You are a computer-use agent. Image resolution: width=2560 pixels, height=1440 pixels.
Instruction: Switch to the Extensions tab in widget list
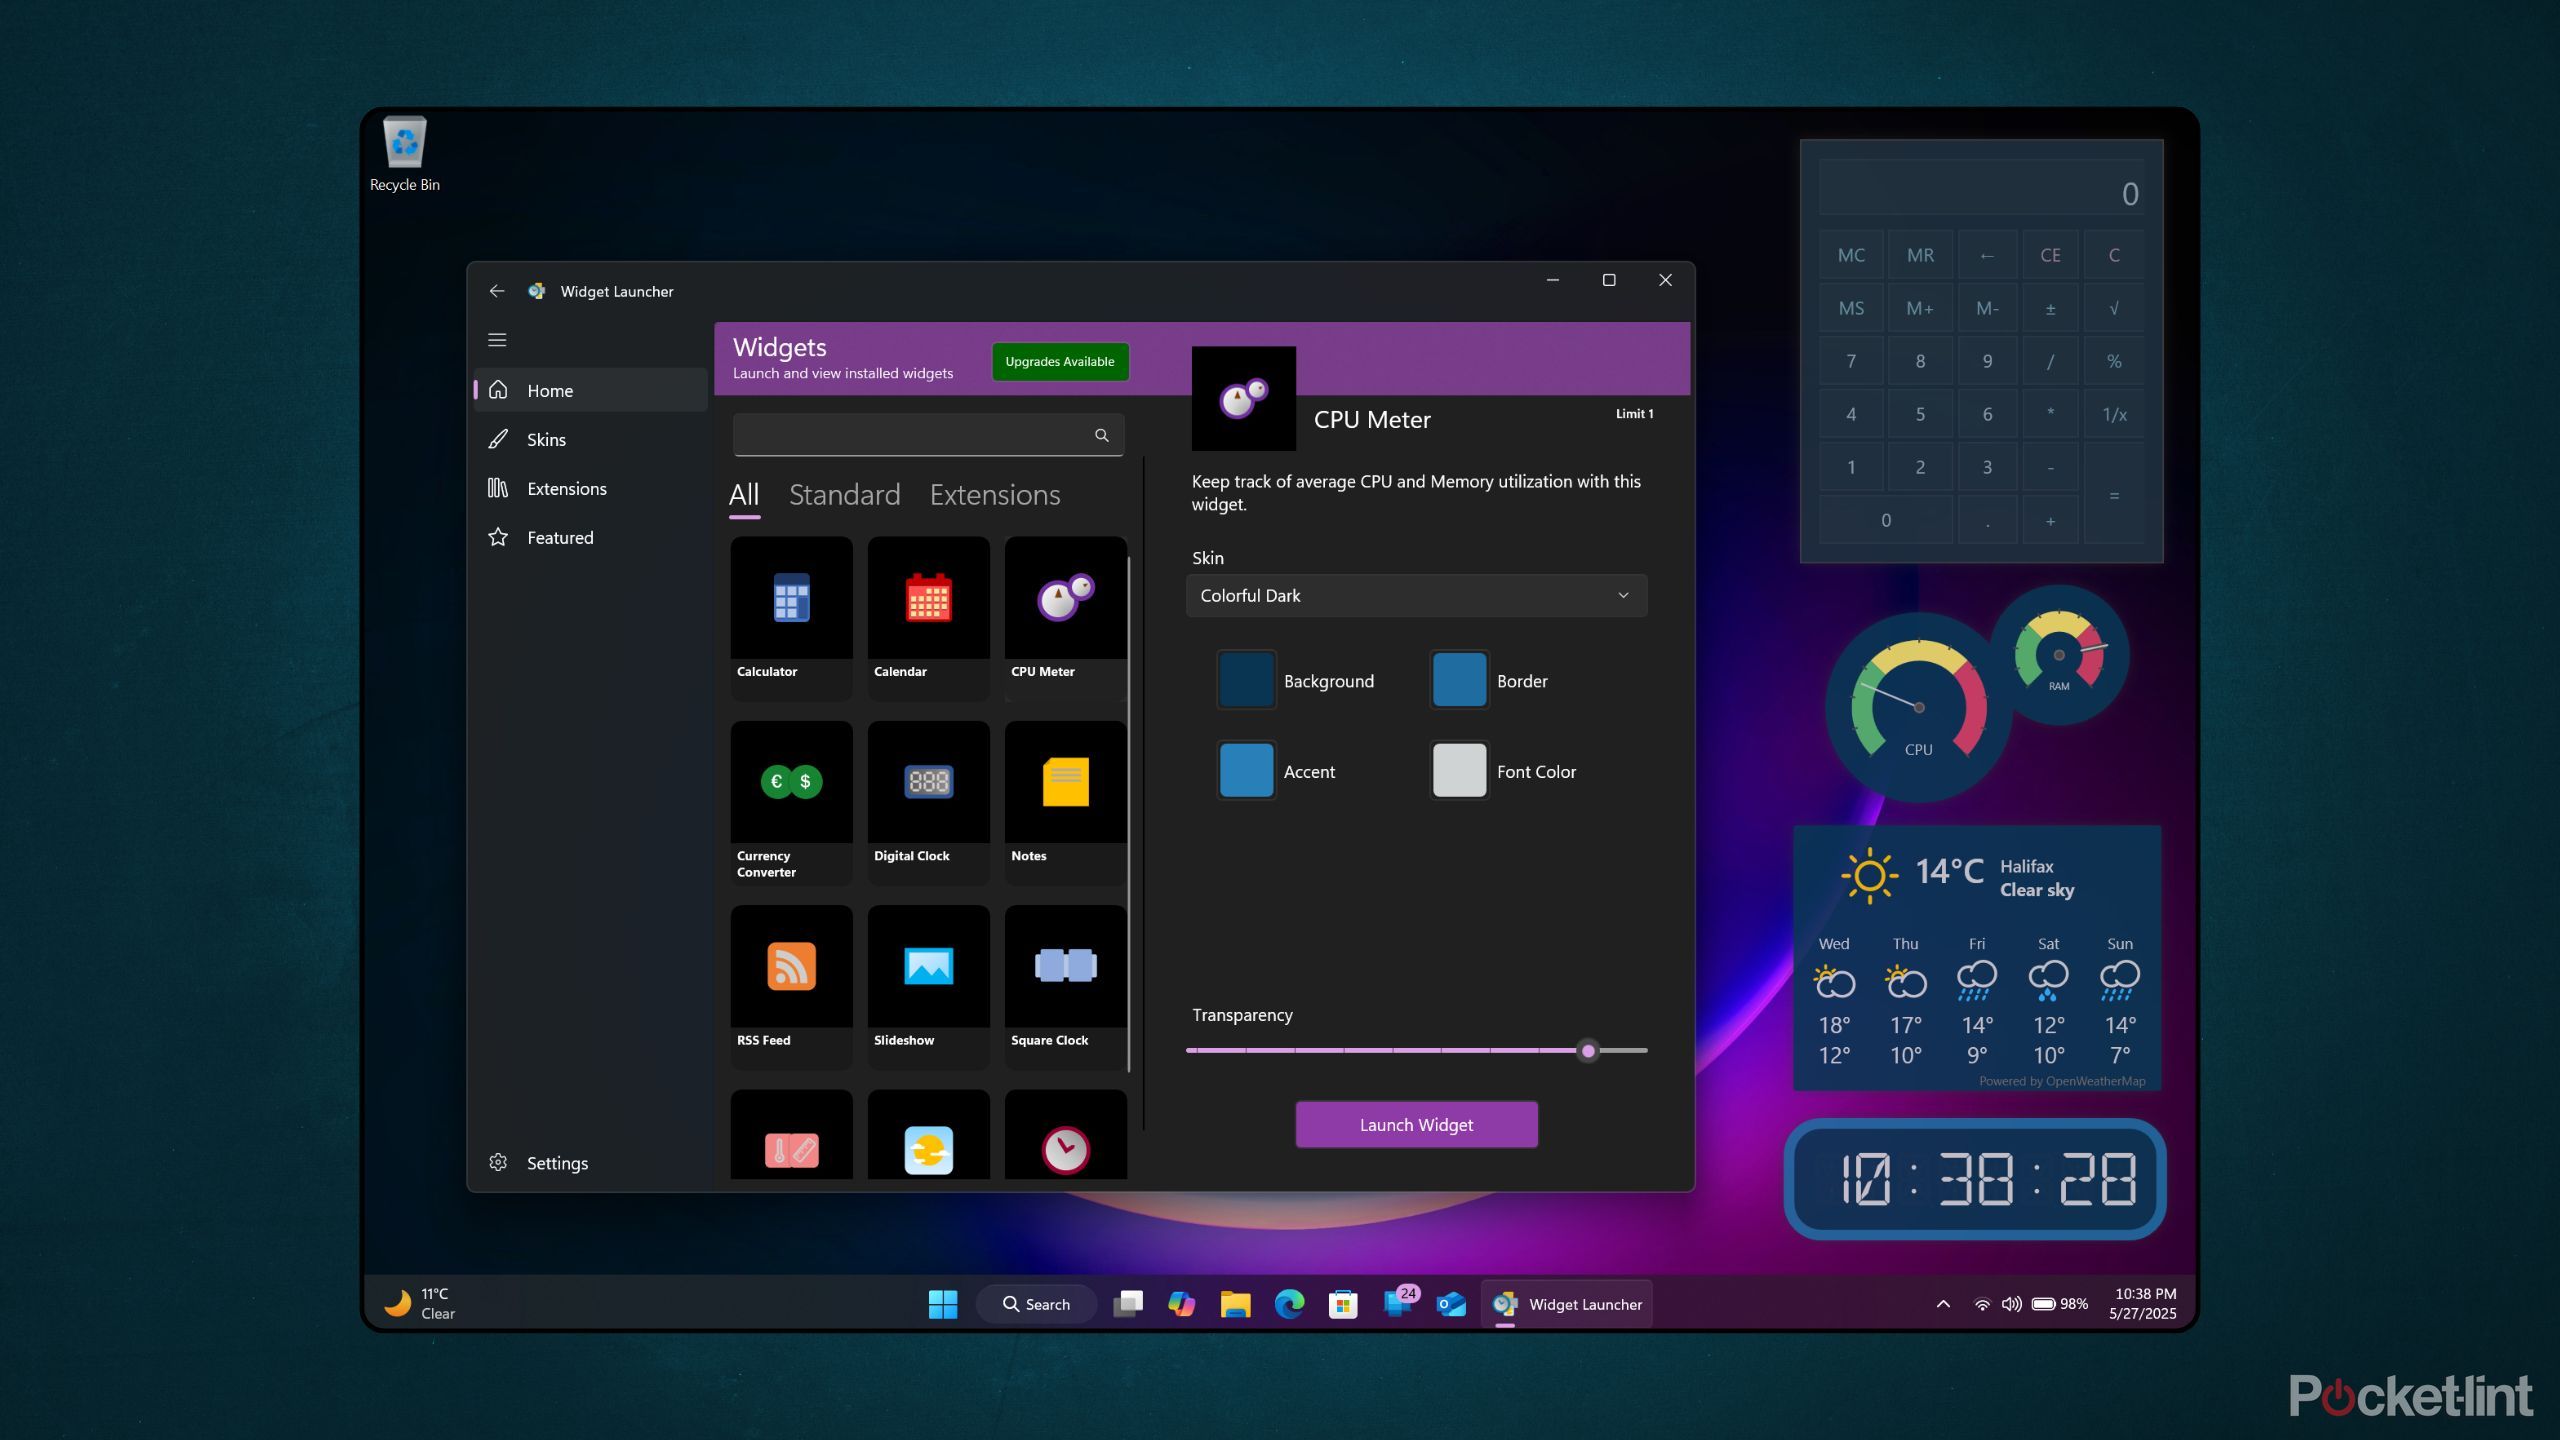click(x=994, y=495)
